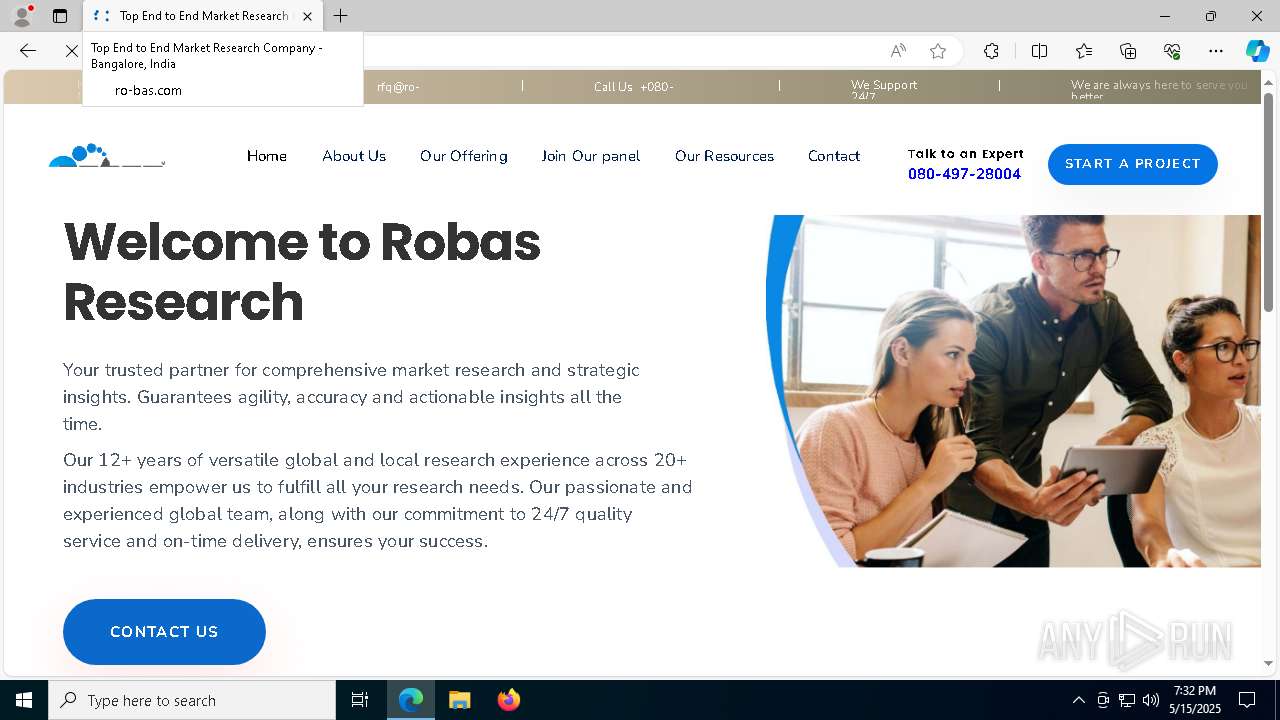Viewport: 1280px width, 720px height.
Task: Toggle Read aloud in address bar
Action: [898, 51]
